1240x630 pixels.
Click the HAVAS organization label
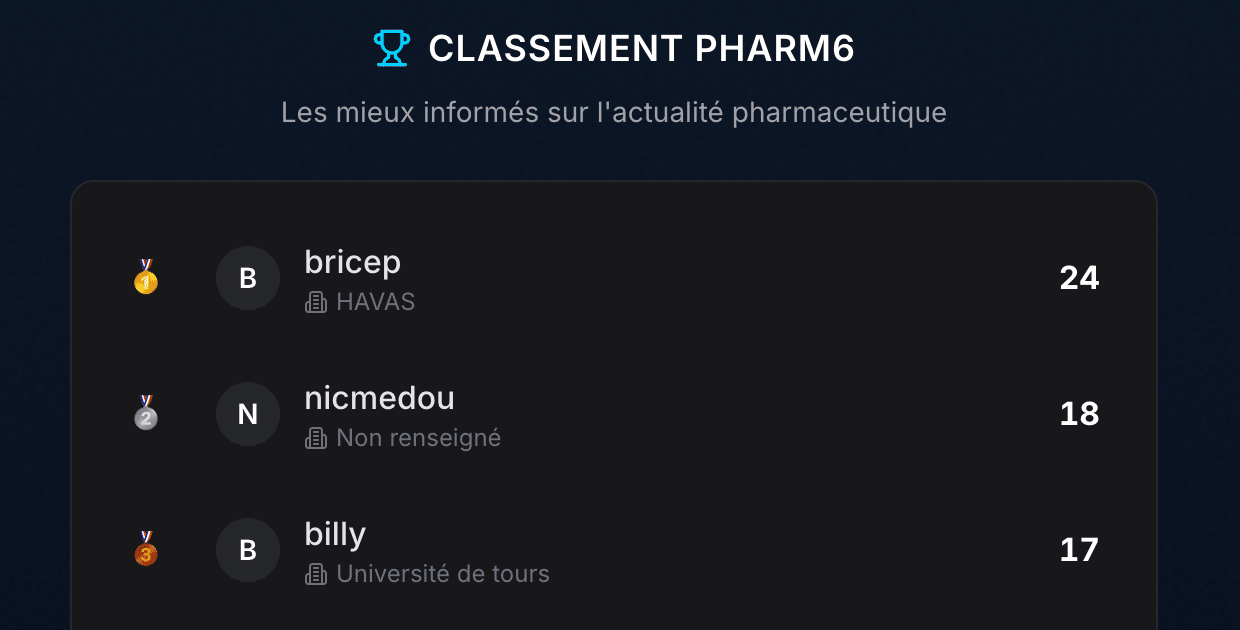375,302
